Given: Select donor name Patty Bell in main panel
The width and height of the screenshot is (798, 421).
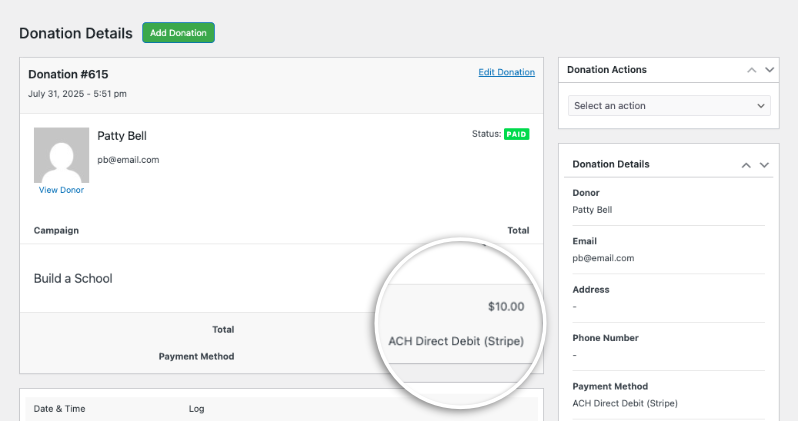Looking at the screenshot, I should pos(122,136).
